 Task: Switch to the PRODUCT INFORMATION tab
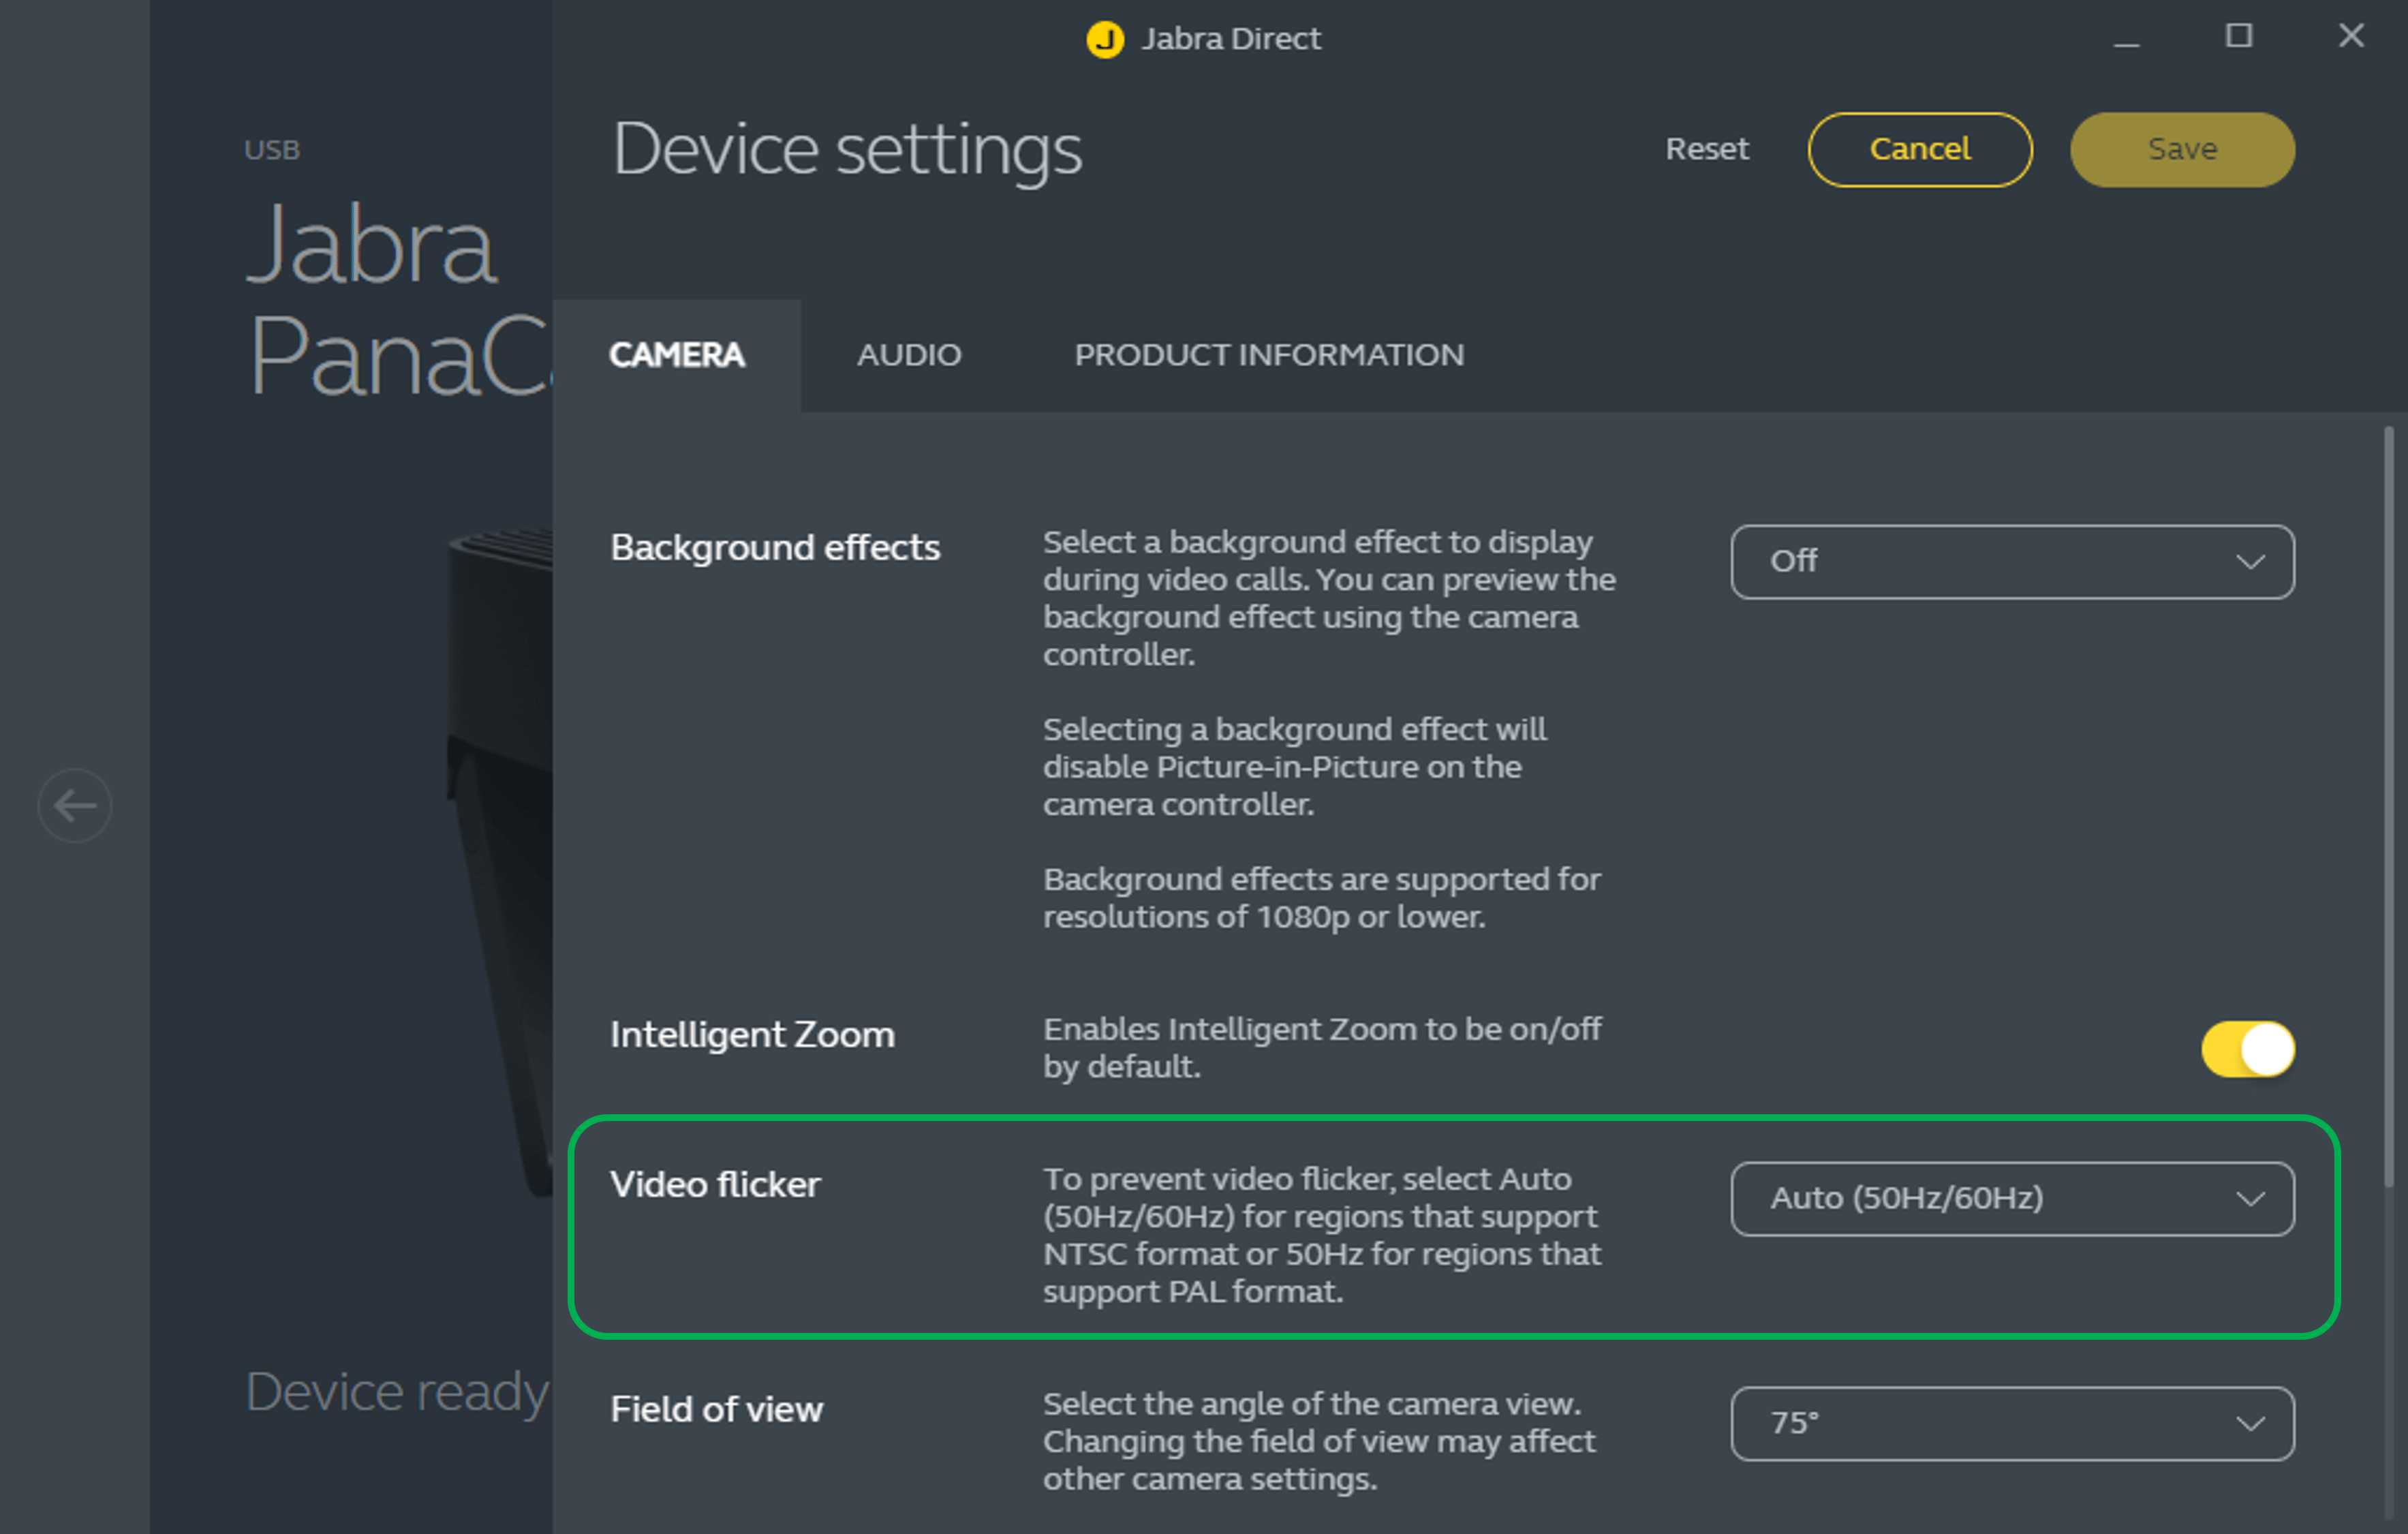[1268, 355]
